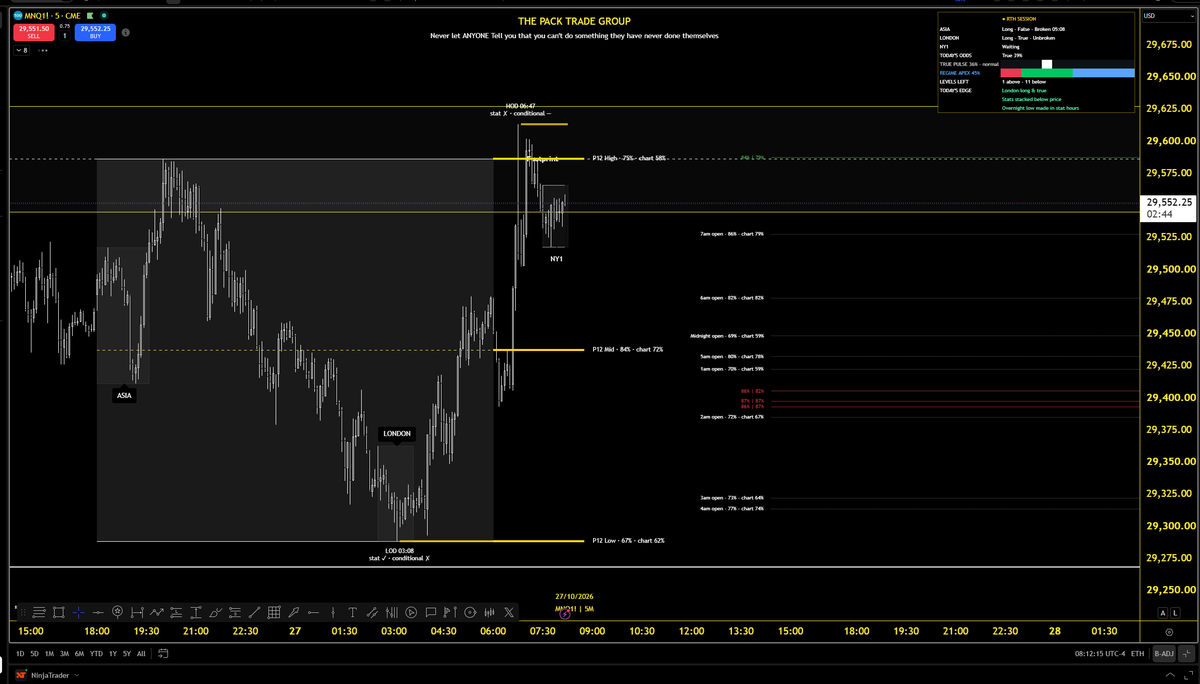Toggle auto scale with the A button
This screenshot has height=684, width=1200.
click(x=1163, y=613)
